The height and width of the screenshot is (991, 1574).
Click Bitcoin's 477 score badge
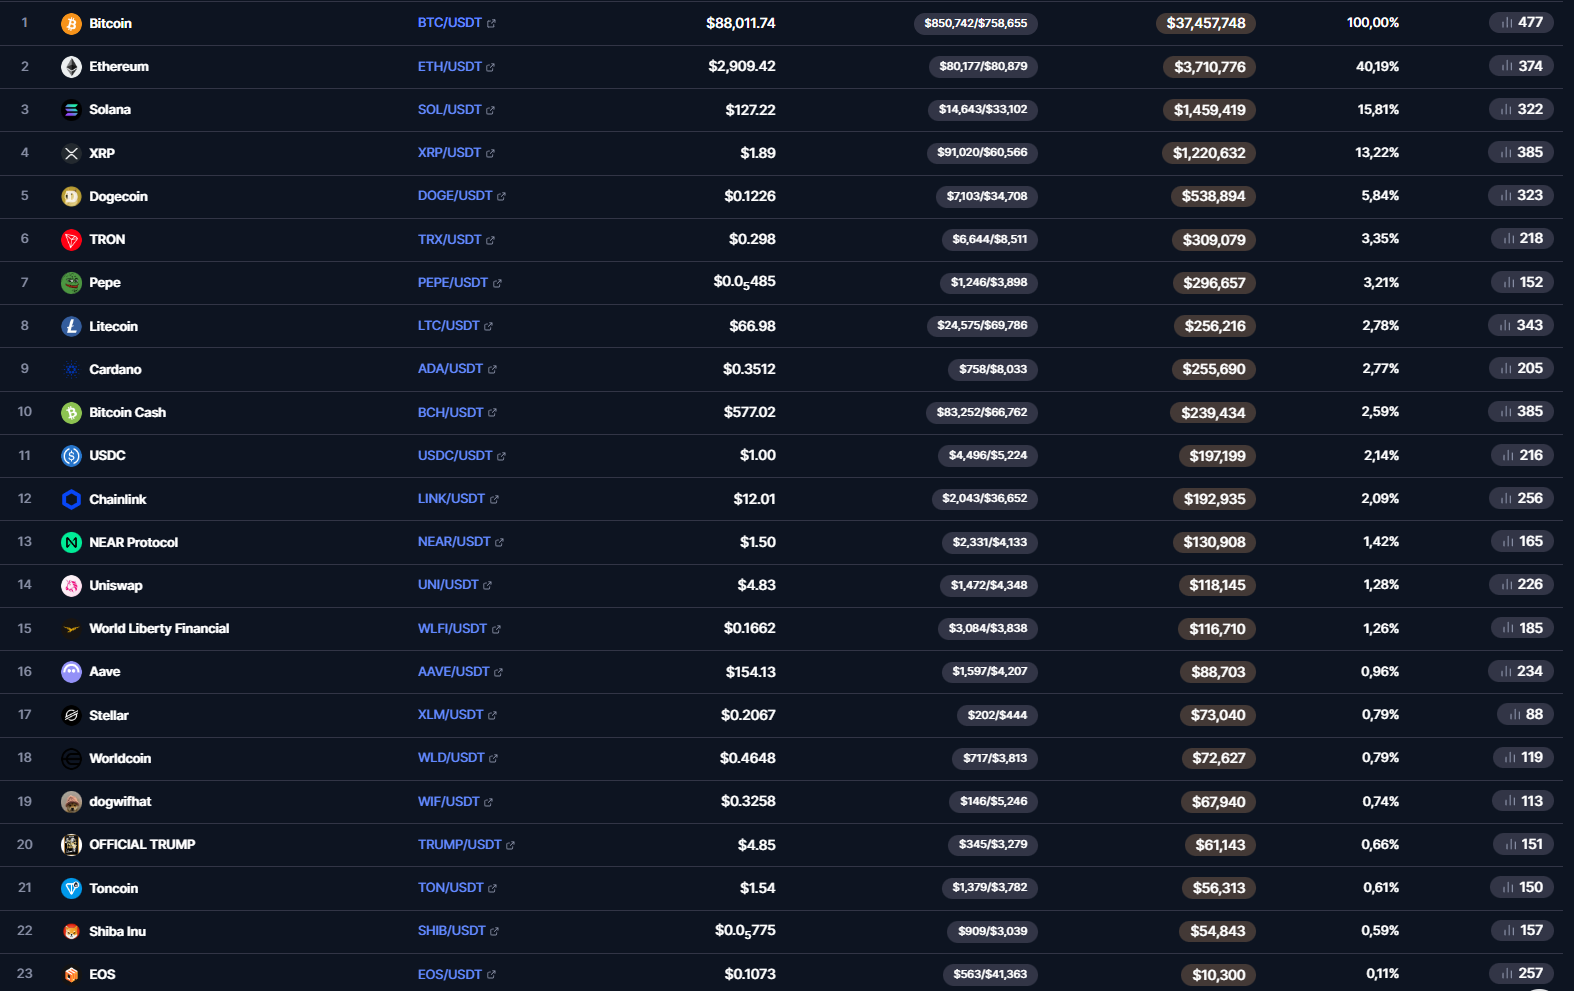1520,22
